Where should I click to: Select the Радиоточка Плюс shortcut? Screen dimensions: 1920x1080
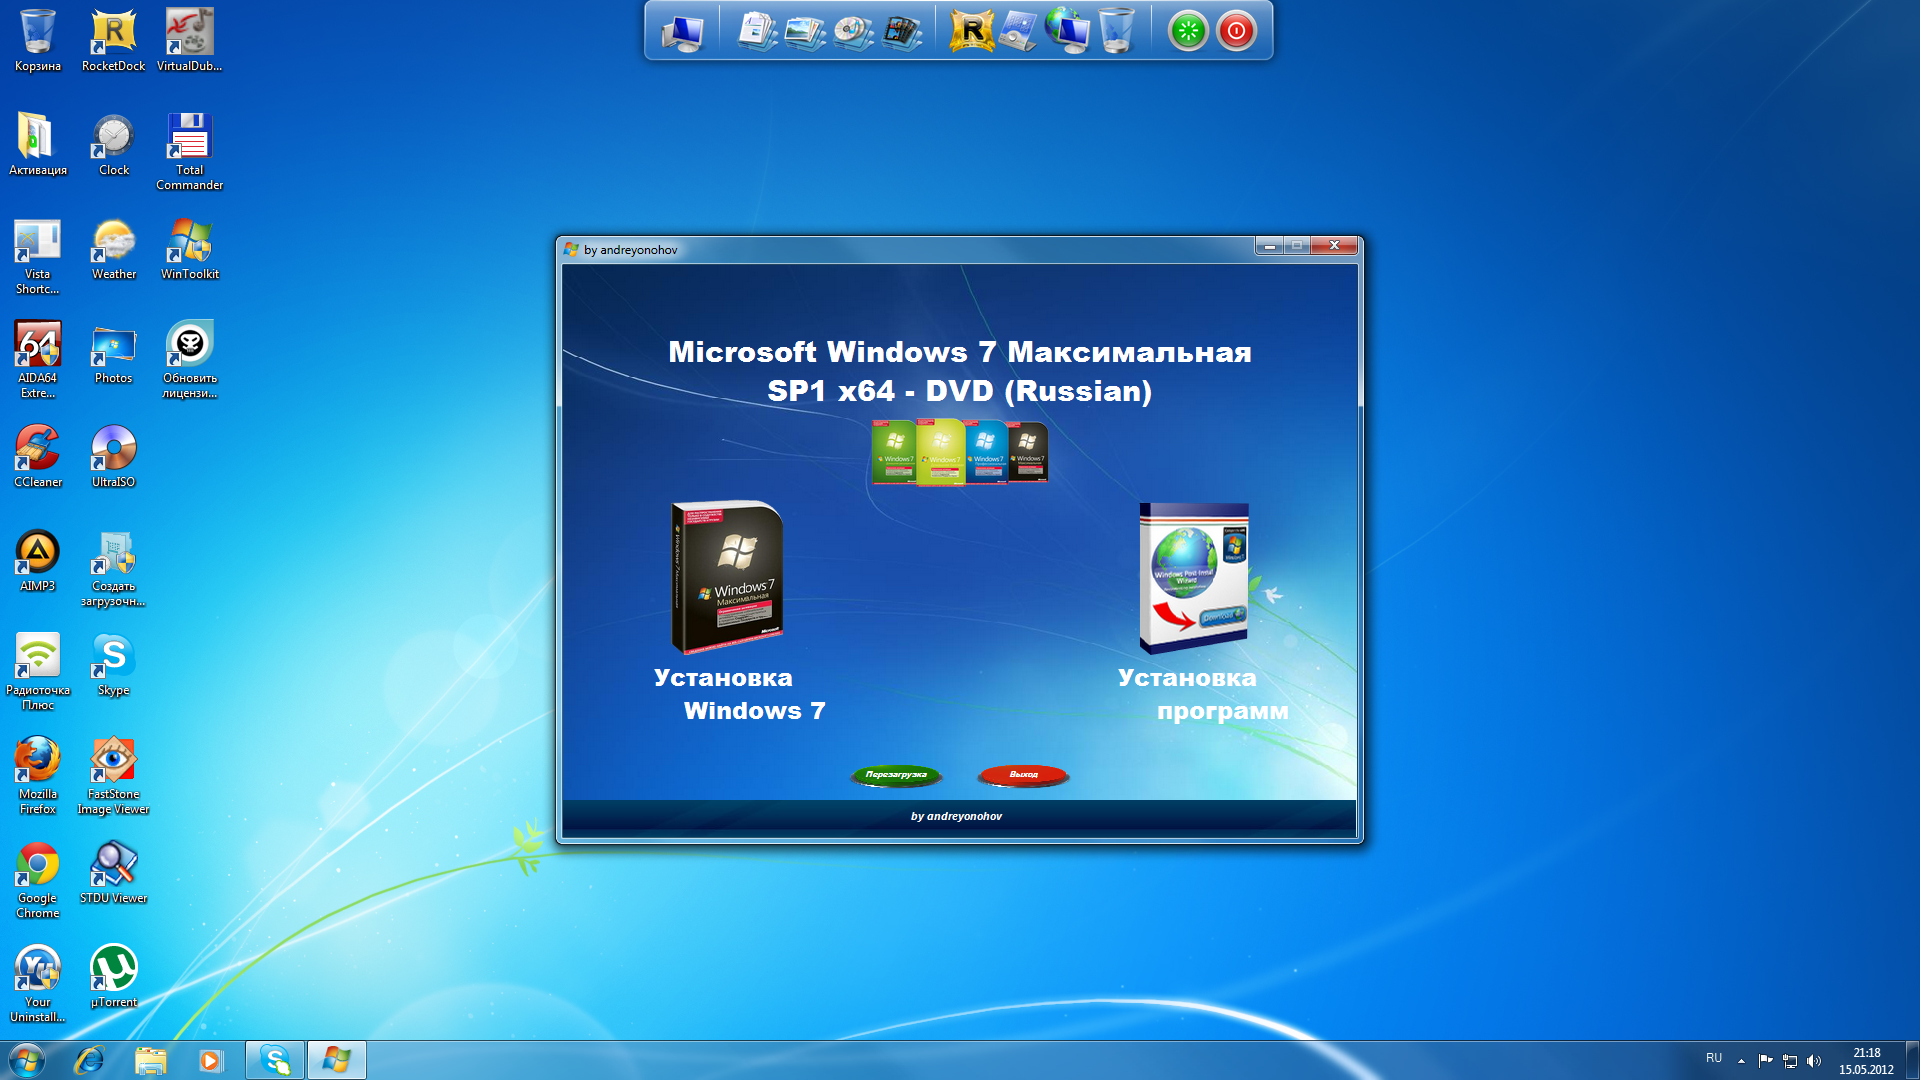pyautogui.click(x=38, y=672)
